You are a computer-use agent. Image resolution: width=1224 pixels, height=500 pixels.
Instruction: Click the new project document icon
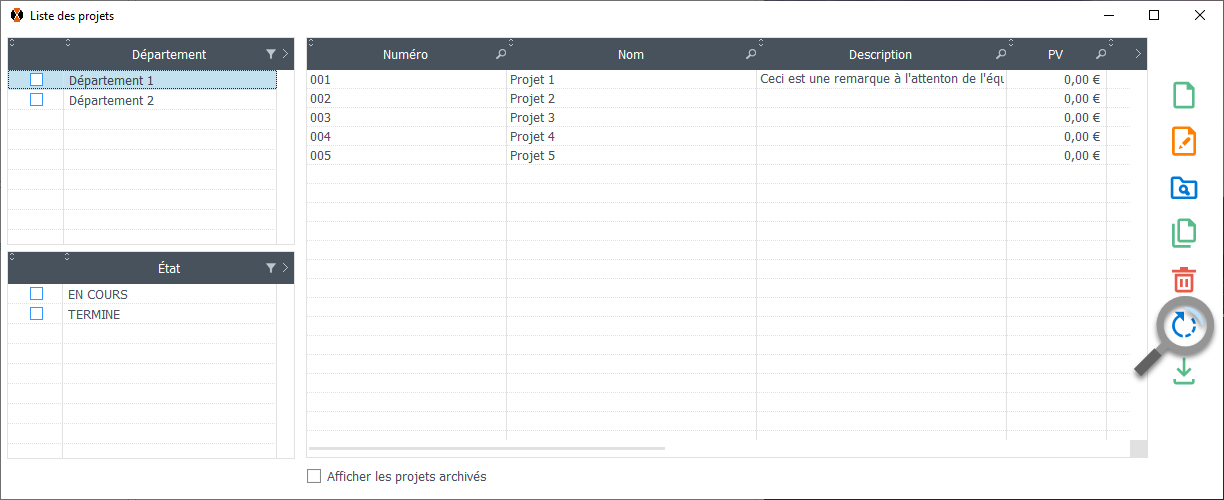coord(1183,95)
